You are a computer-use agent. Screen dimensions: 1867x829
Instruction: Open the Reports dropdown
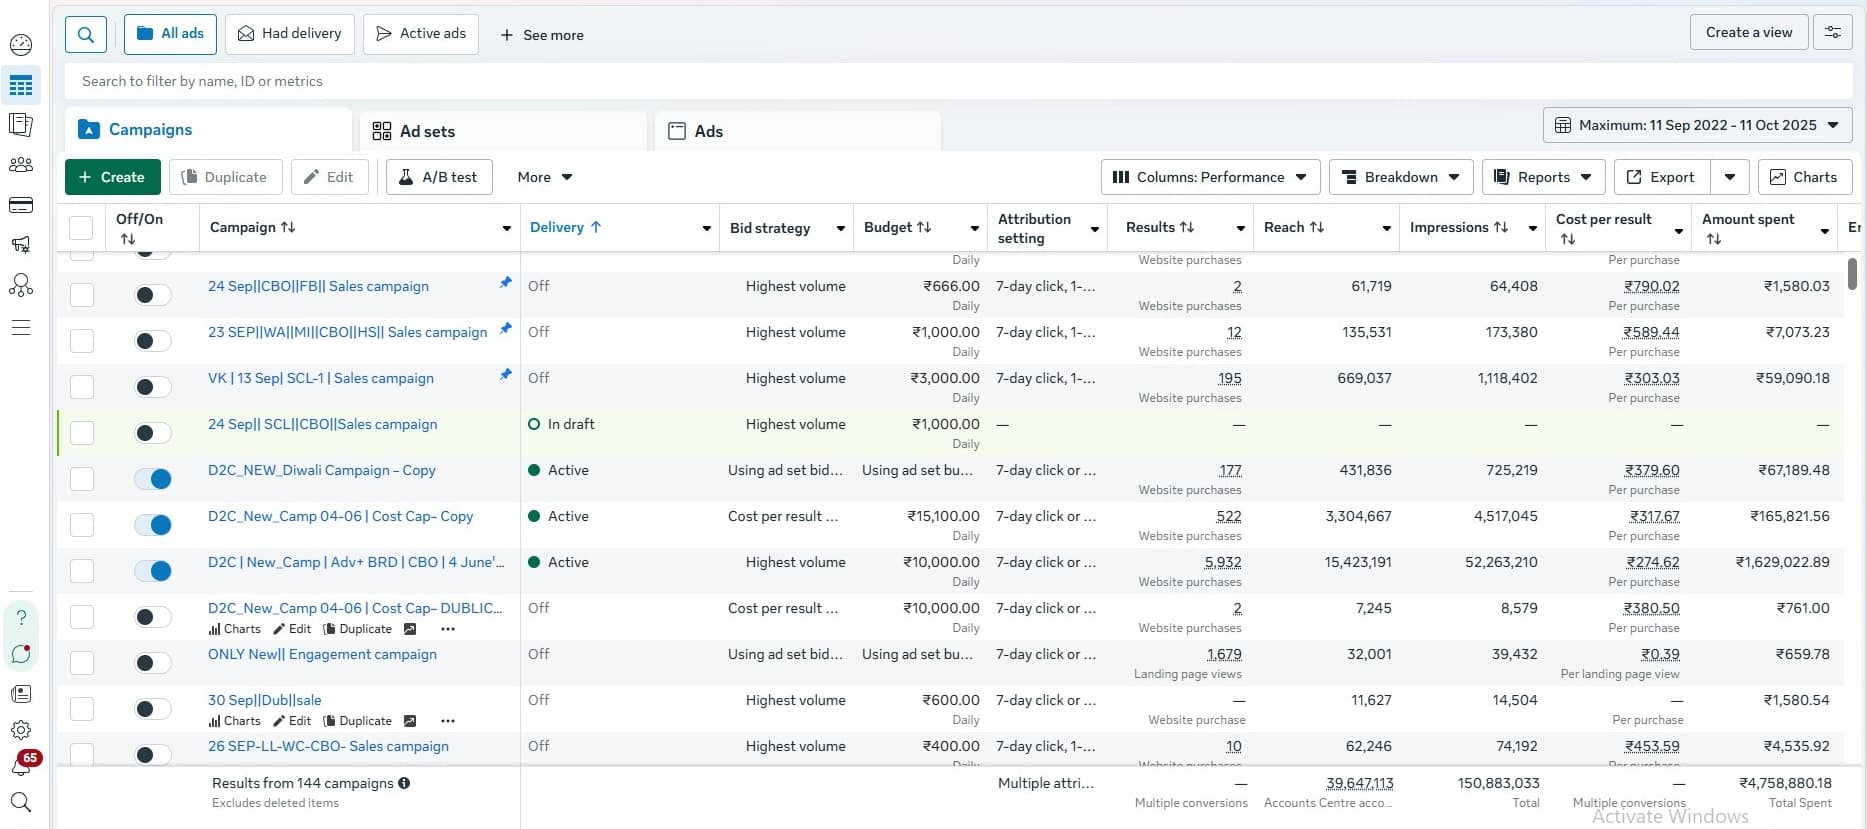coord(1543,177)
